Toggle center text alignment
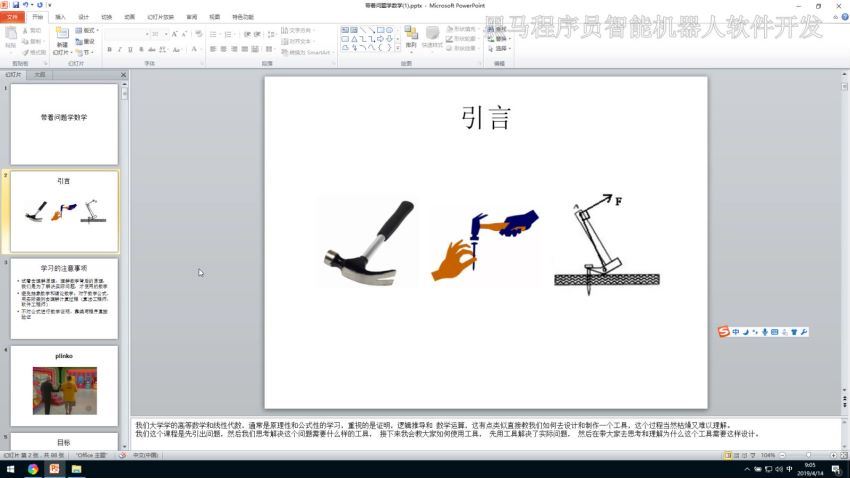The image size is (850, 478). 223,49
